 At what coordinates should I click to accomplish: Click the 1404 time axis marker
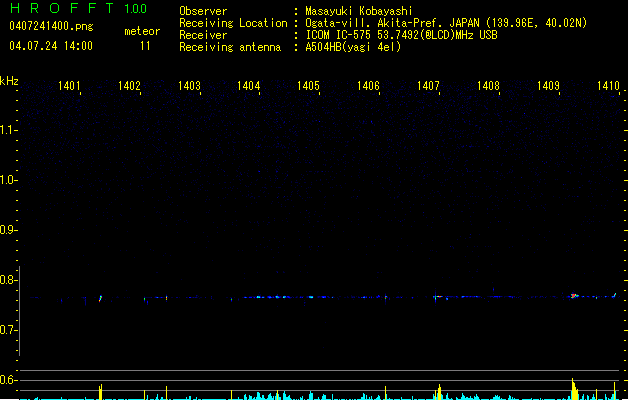click(248, 86)
